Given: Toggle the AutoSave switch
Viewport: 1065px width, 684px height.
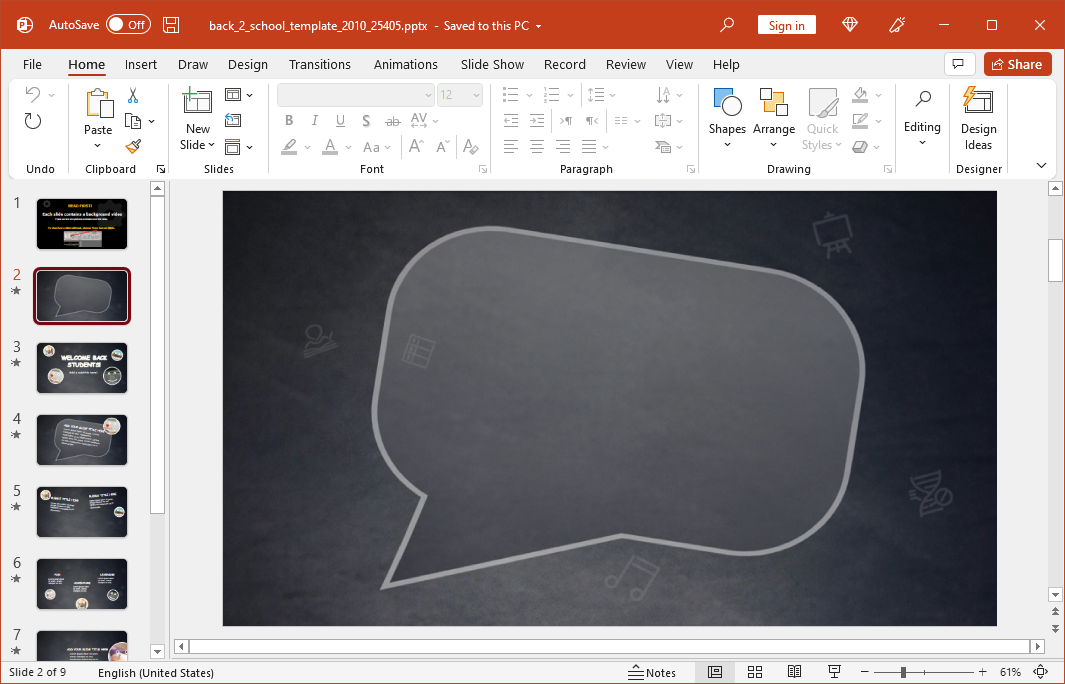Looking at the screenshot, I should (128, 25).
